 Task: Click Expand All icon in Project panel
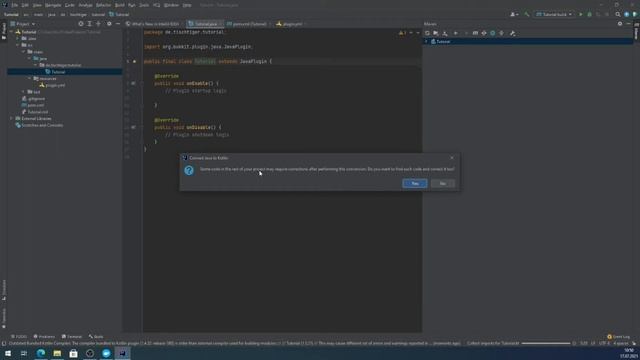(89, 24)
